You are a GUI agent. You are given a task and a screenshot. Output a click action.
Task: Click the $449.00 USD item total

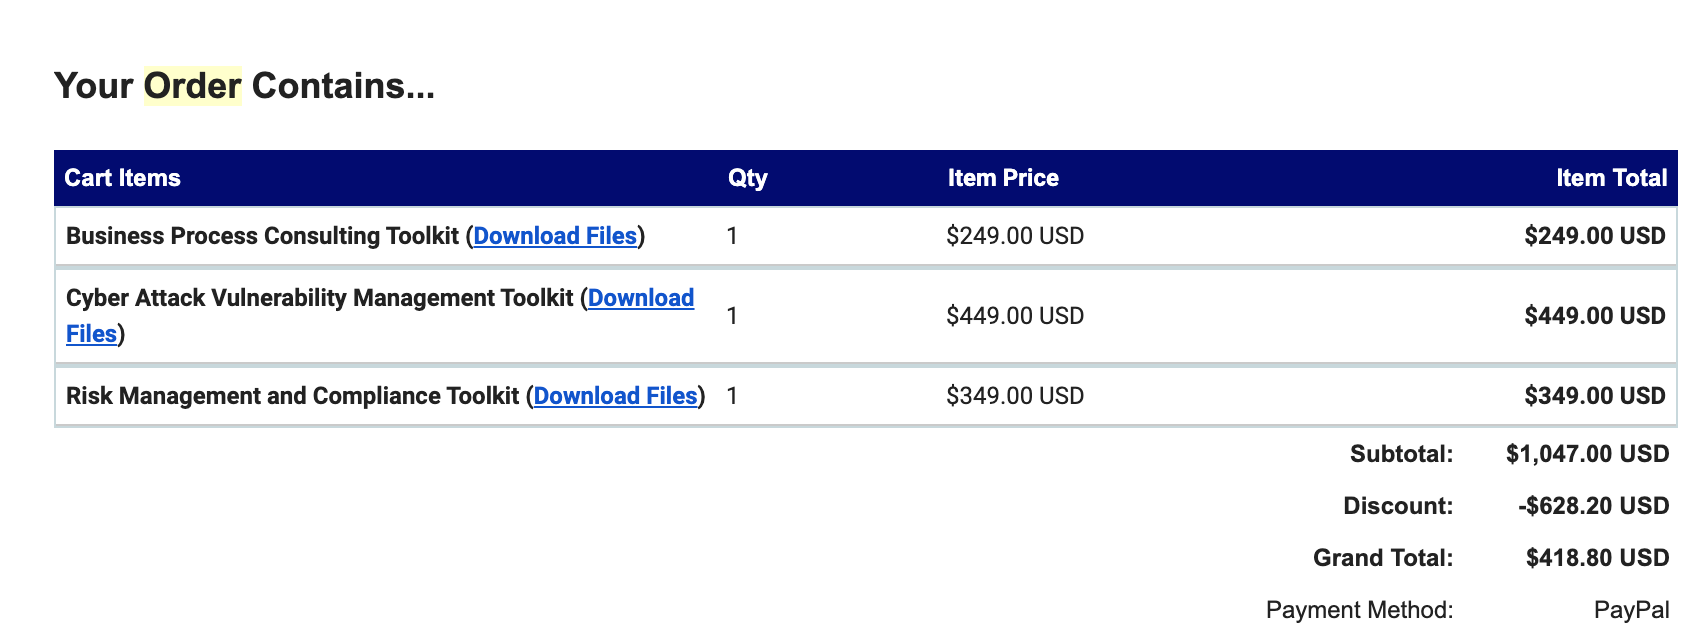click(1595, 316)
